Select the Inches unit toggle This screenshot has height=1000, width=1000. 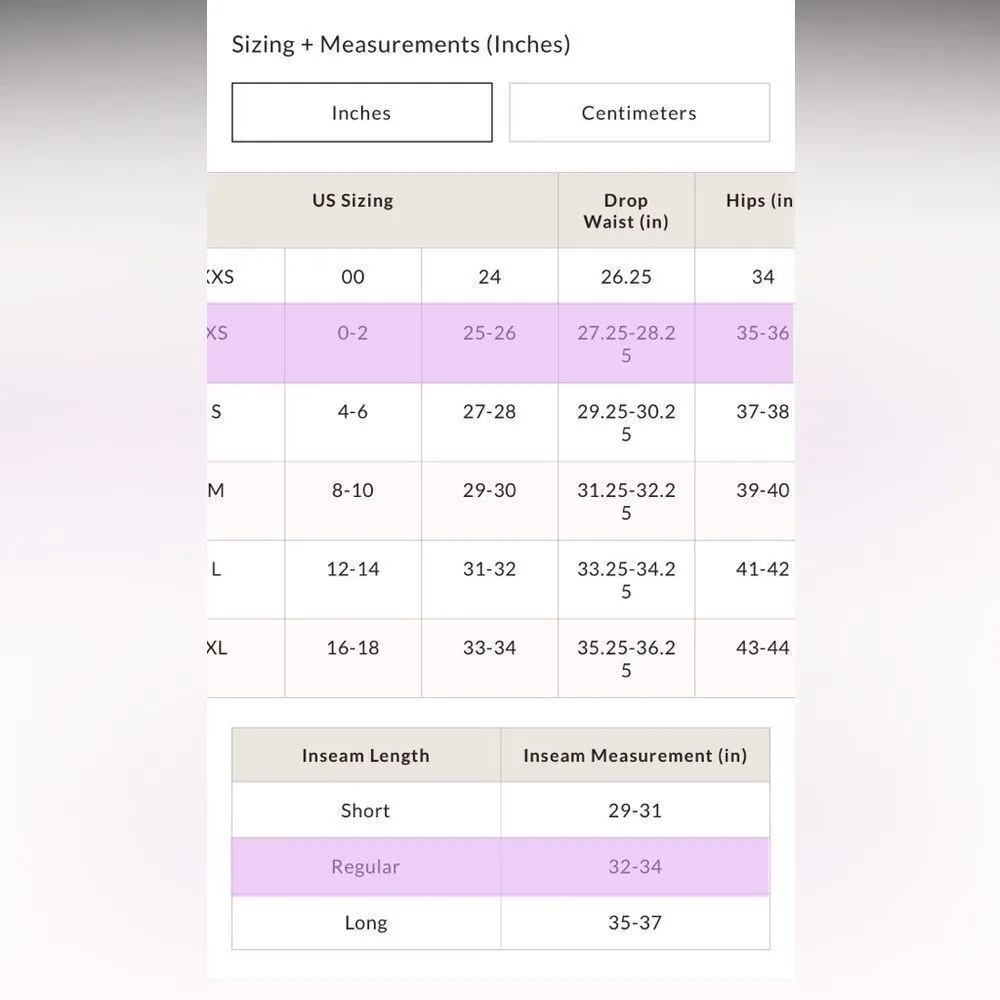pos(361,113)
